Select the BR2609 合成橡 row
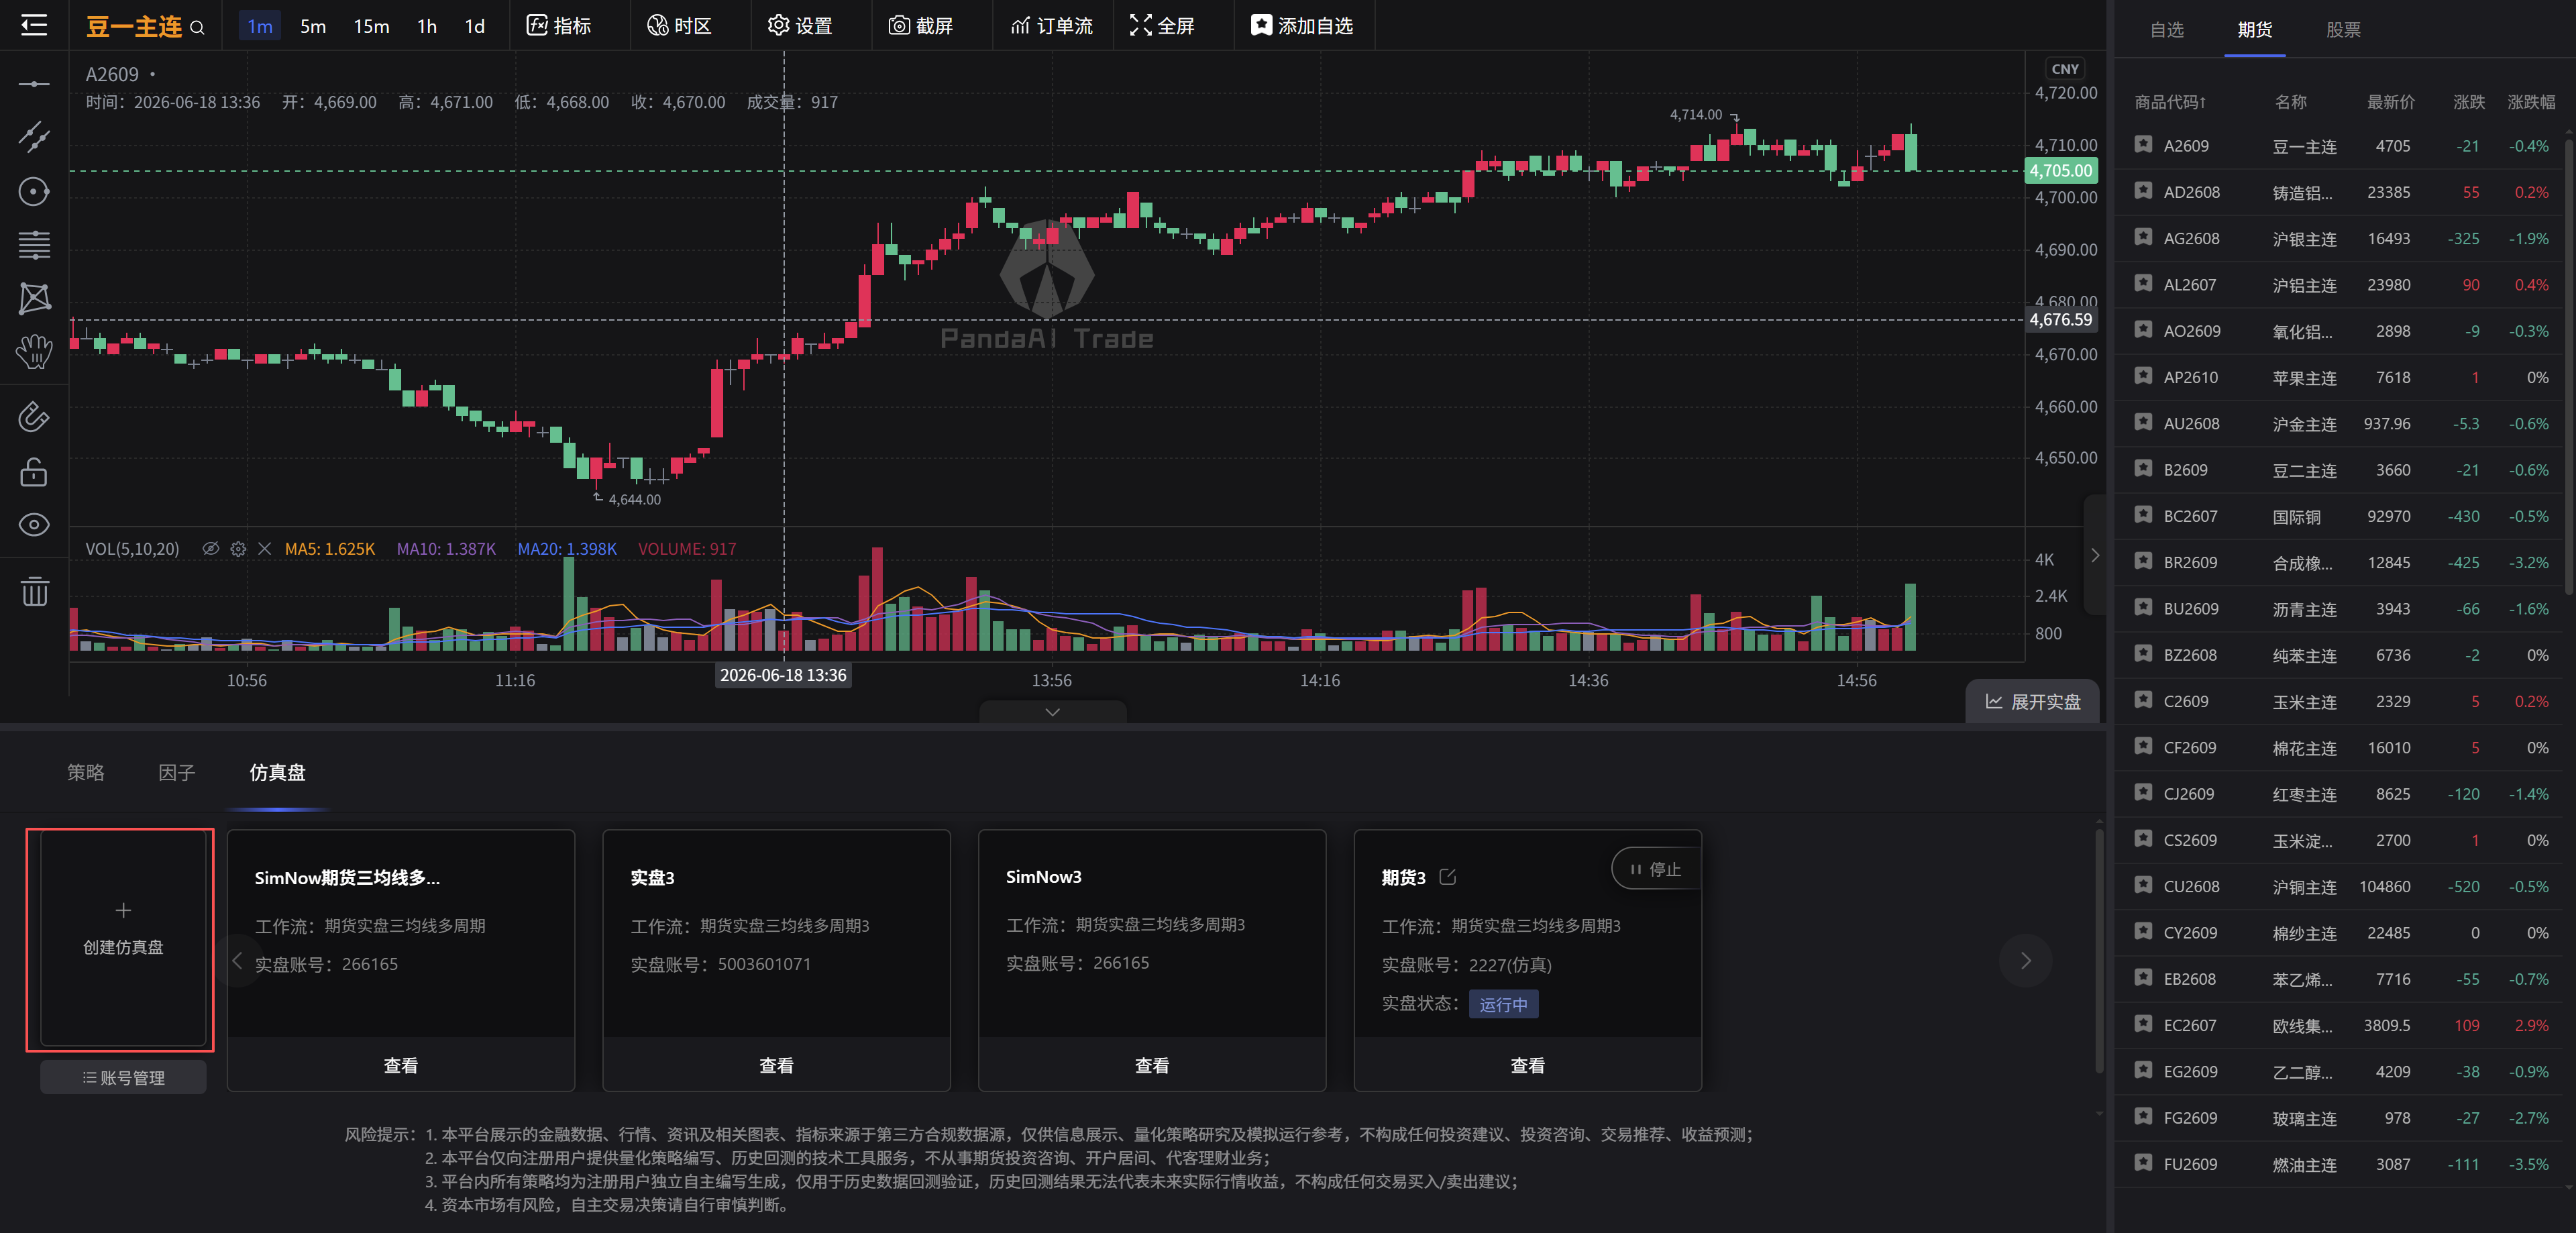Screen dimensions: 2576x1233 (2340, 562)
